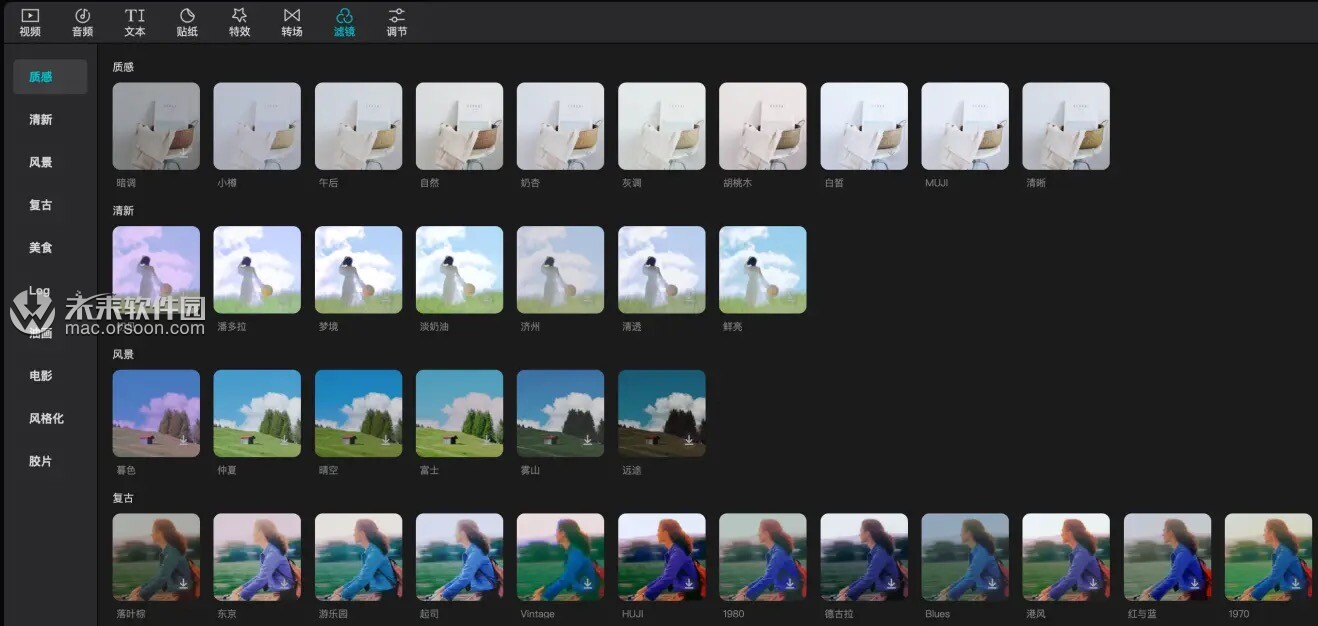Apply the 白皙 filter thumbnail
The width and height of the screenshot is (1318, 626).
point(864,126)
